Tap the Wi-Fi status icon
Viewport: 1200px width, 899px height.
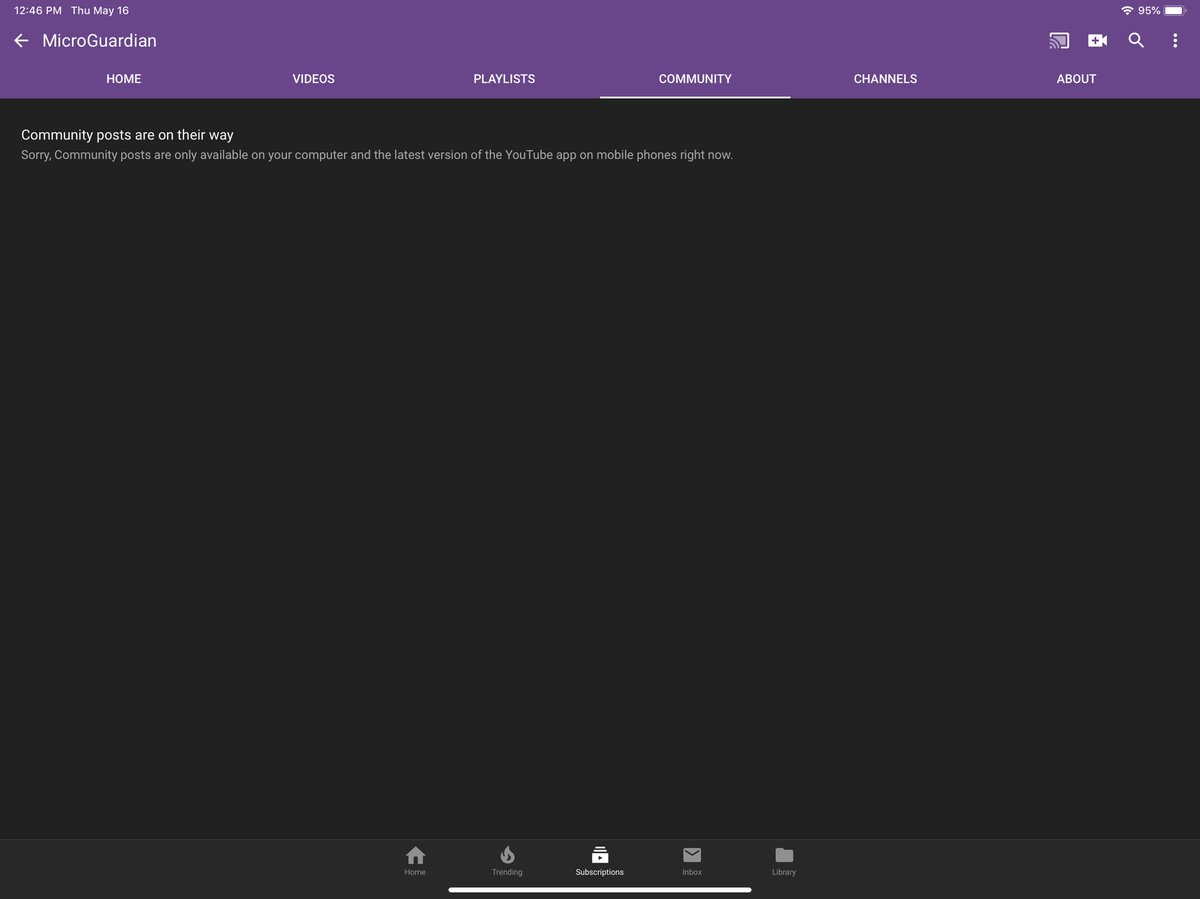(x=1127, y=10)
